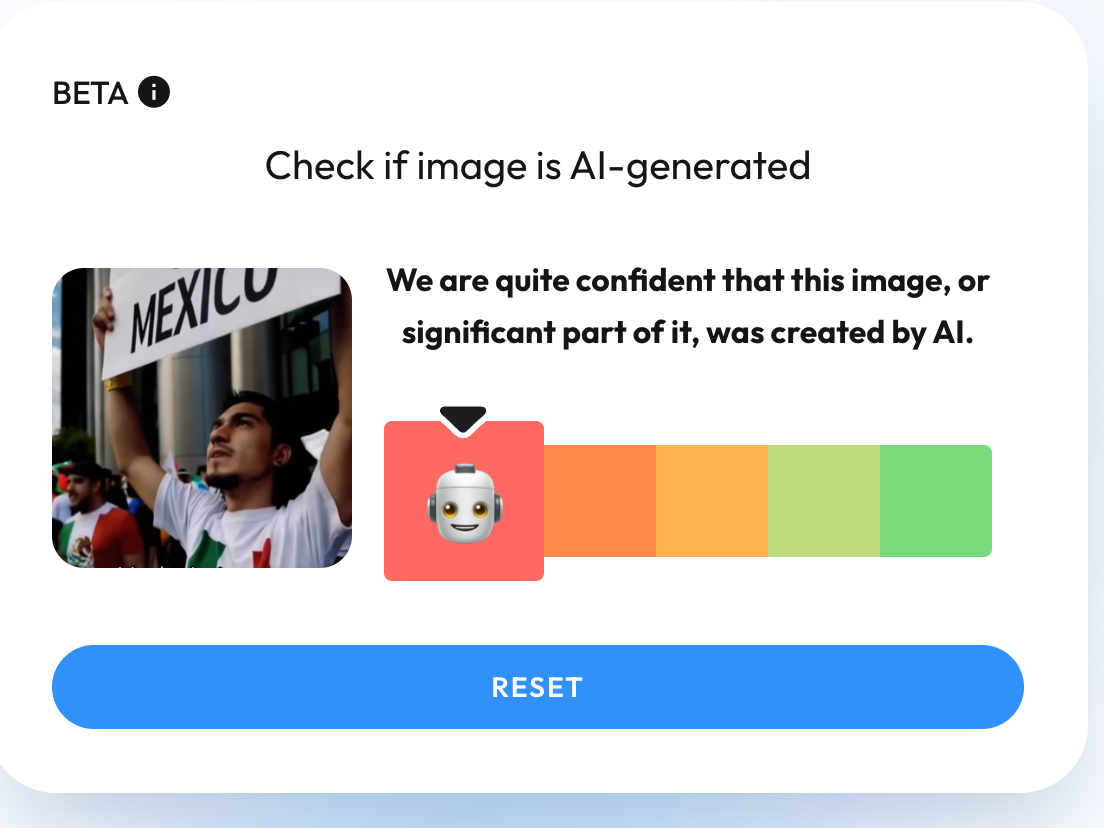
Task: Click 'created by AI.' in result message
Action: (872, 333)
